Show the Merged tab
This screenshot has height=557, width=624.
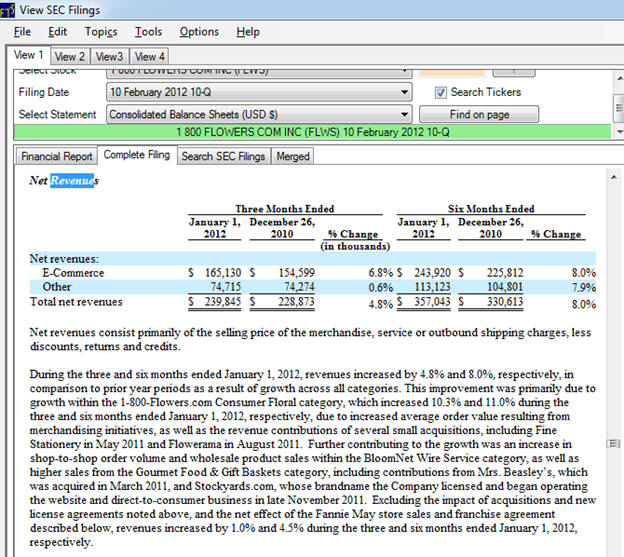tap(292, 156)
